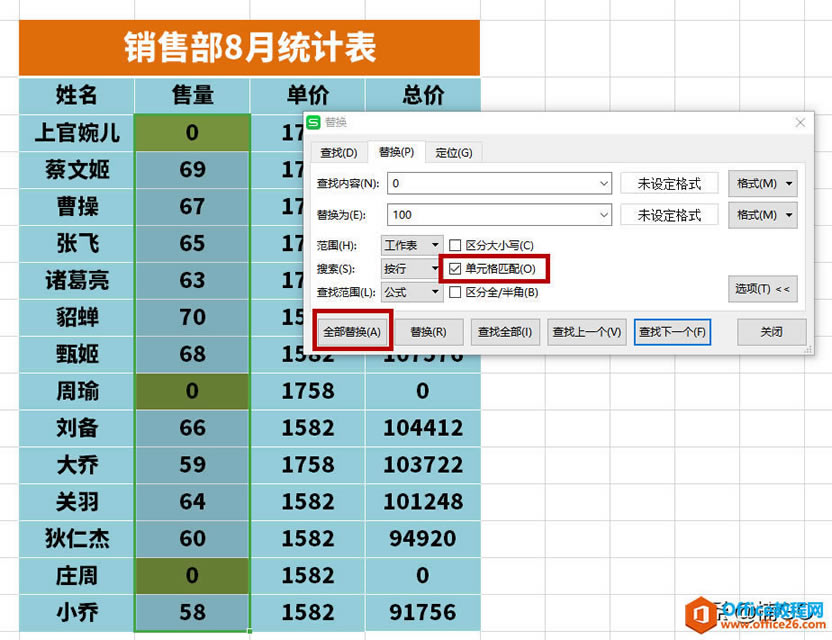Select sales cell 0 for 上官婉儿
Screen dimensions: 832x640
[x=192, y=133]
